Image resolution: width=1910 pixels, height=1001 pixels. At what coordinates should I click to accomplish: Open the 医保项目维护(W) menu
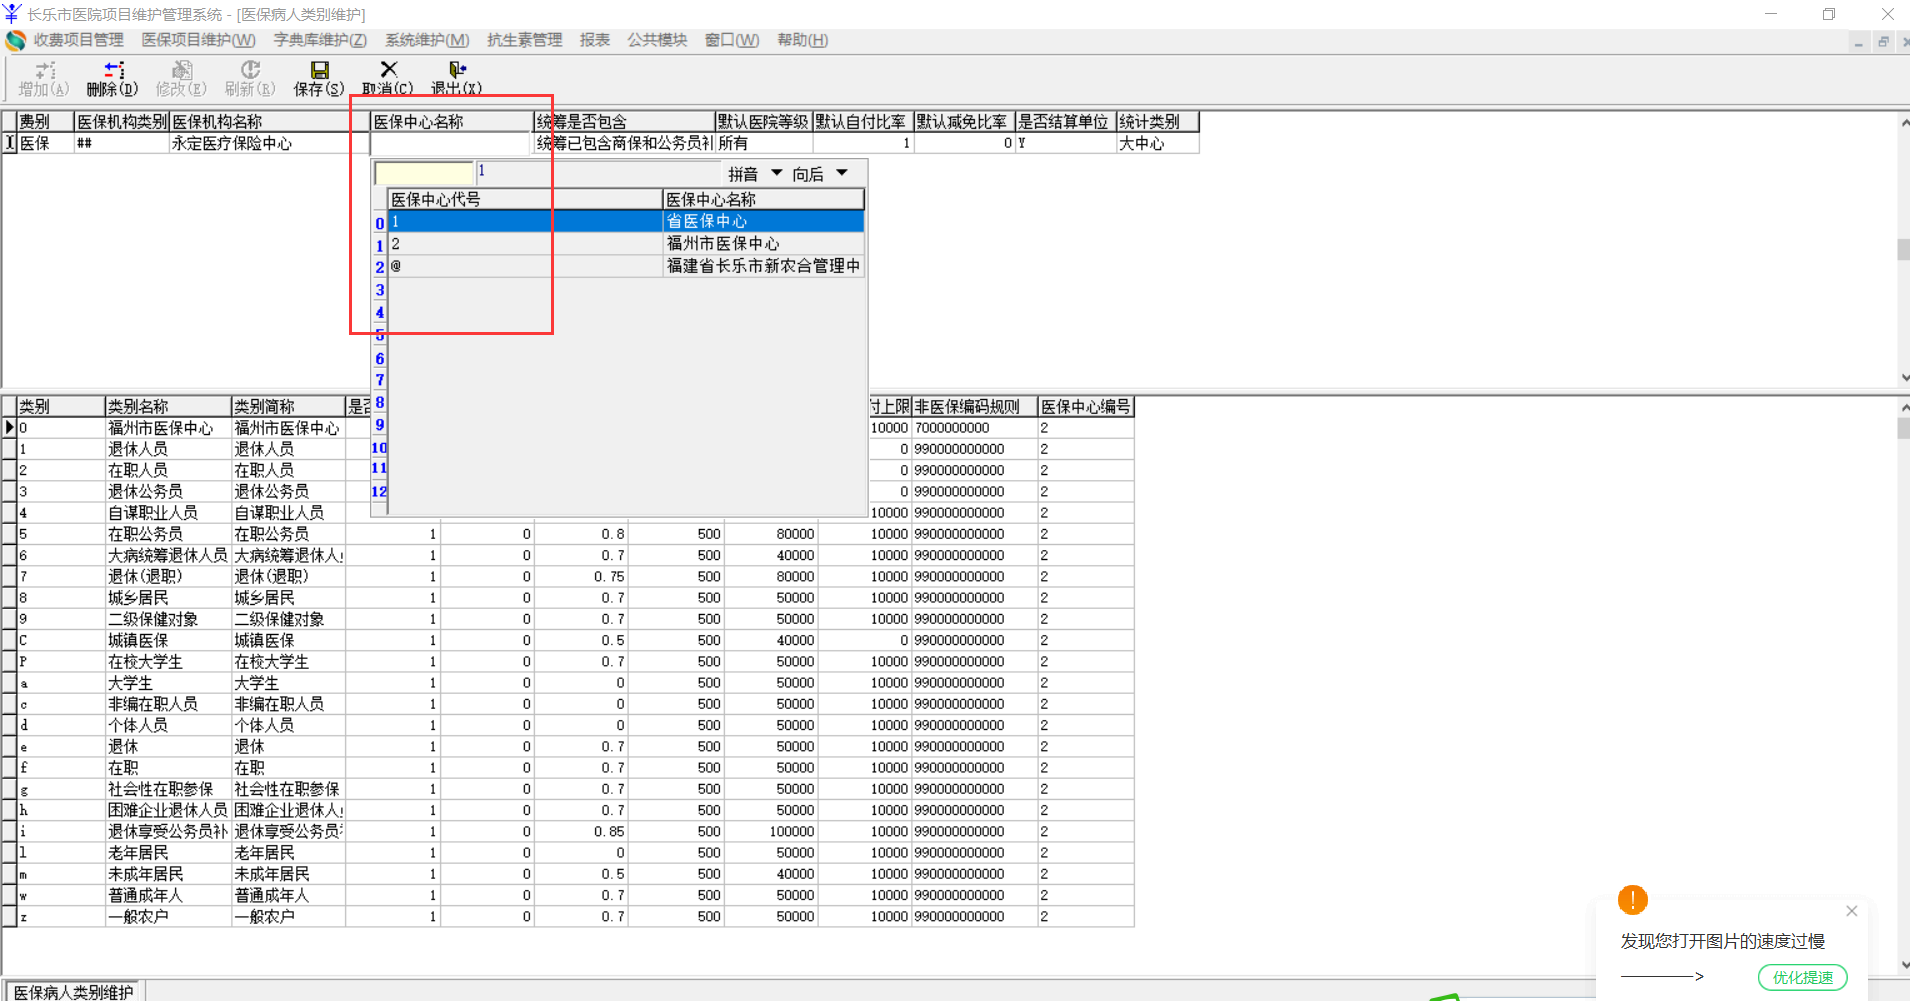(198, 40)
